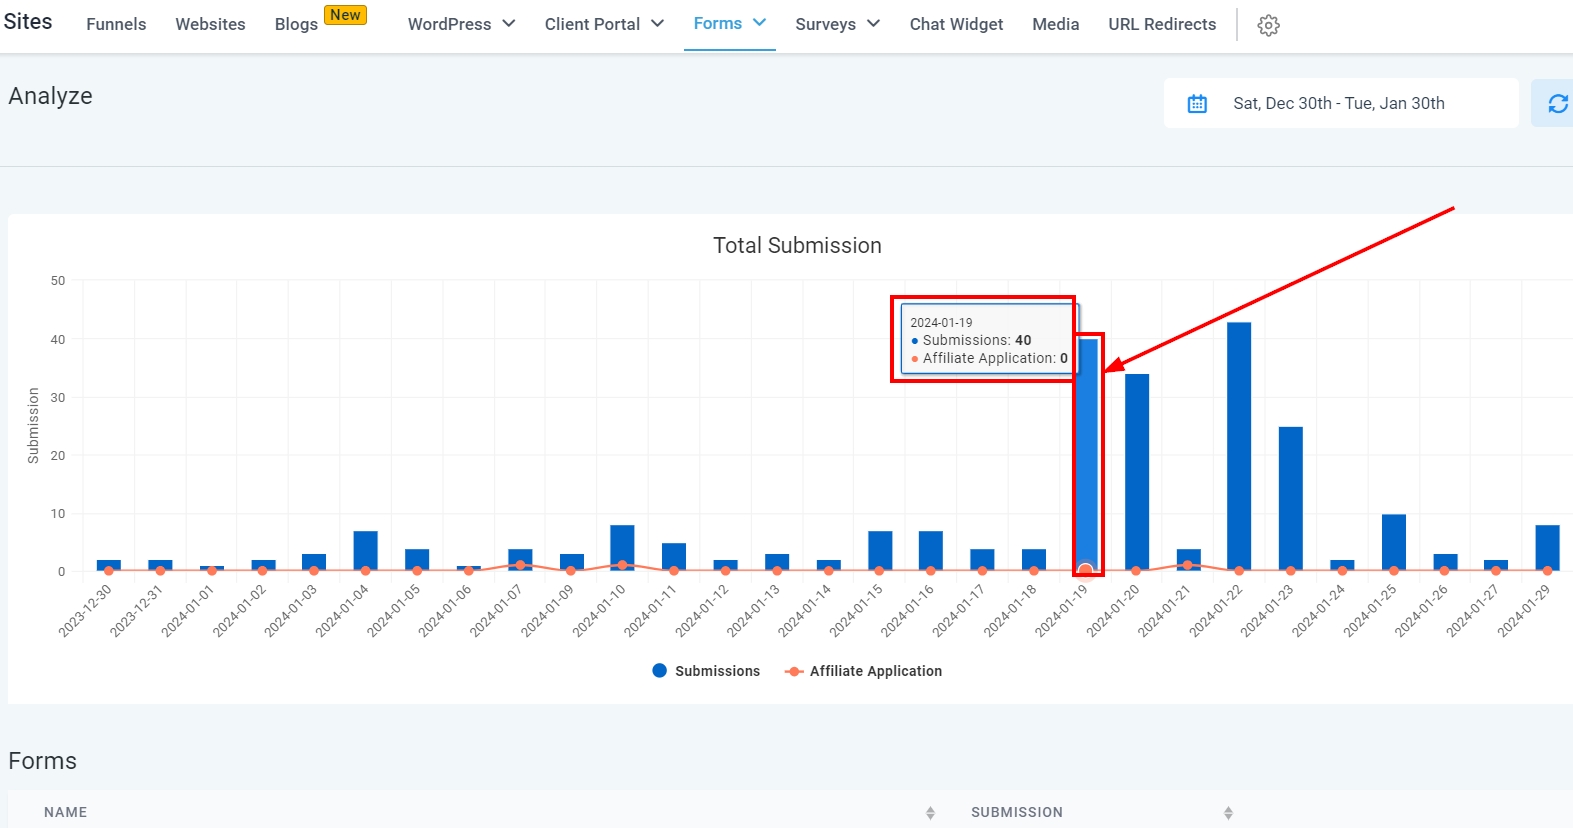Click the refresh analytics icon button
The height and width of the screenshot is (828, 1573).
pos(1556,103)
